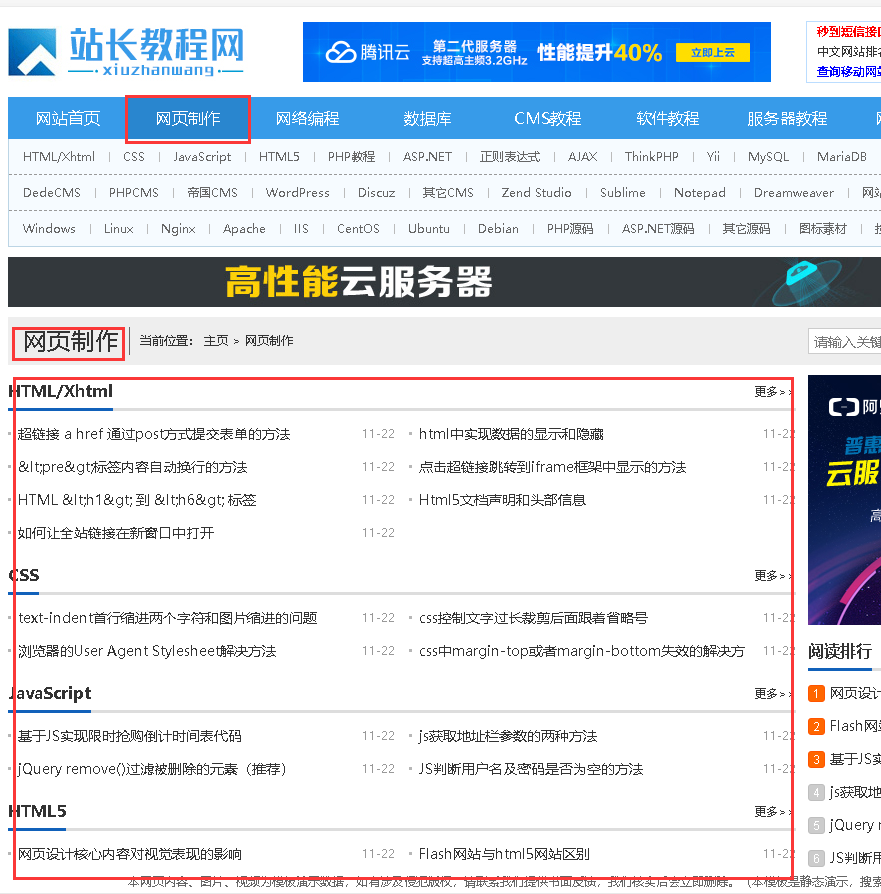Click 更多 beside CSS section
881x894 pixels.
pyautogui.click(x=772, y=576)
